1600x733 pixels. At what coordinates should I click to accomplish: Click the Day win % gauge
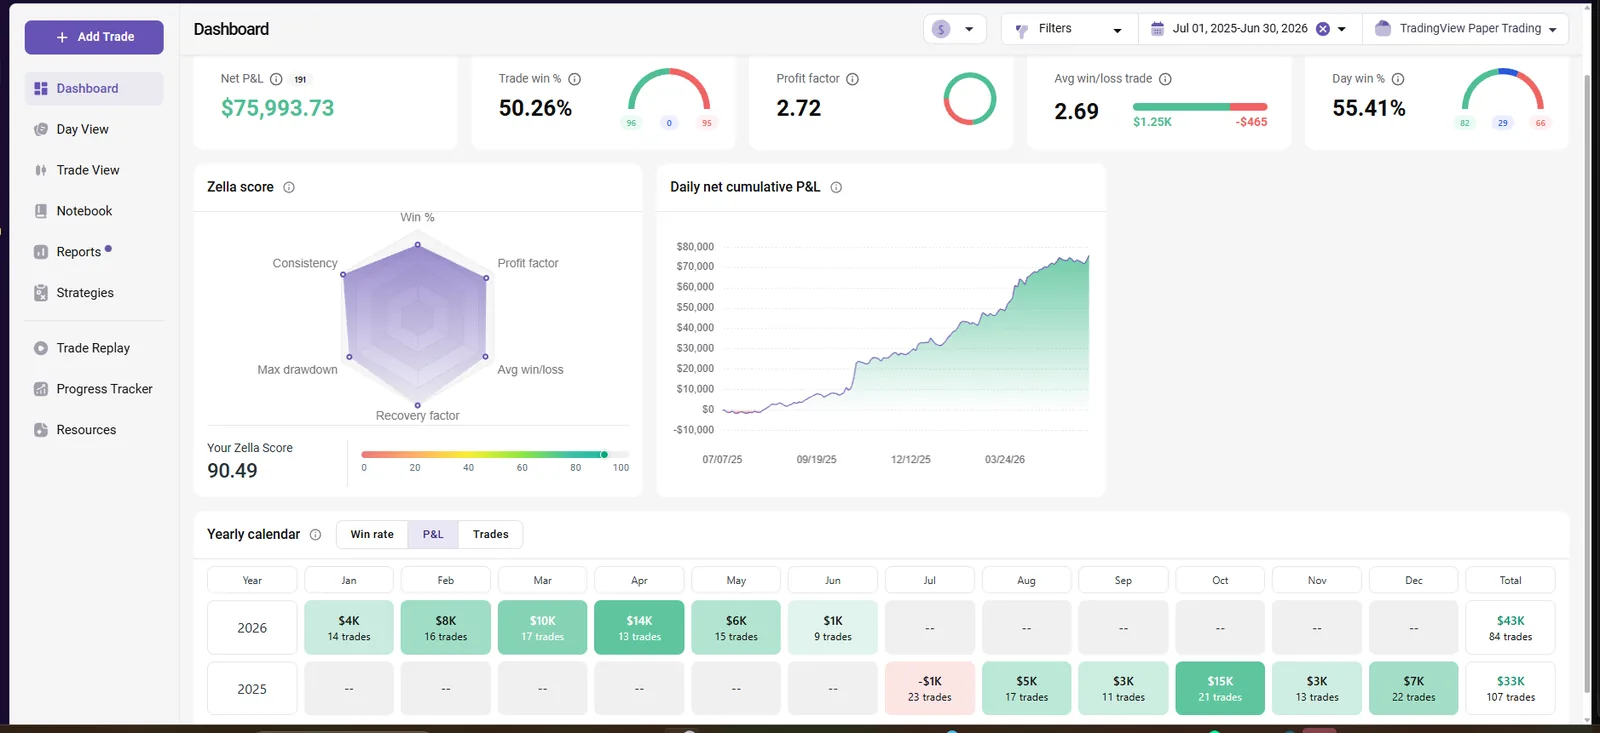(x=1503, y=89)
